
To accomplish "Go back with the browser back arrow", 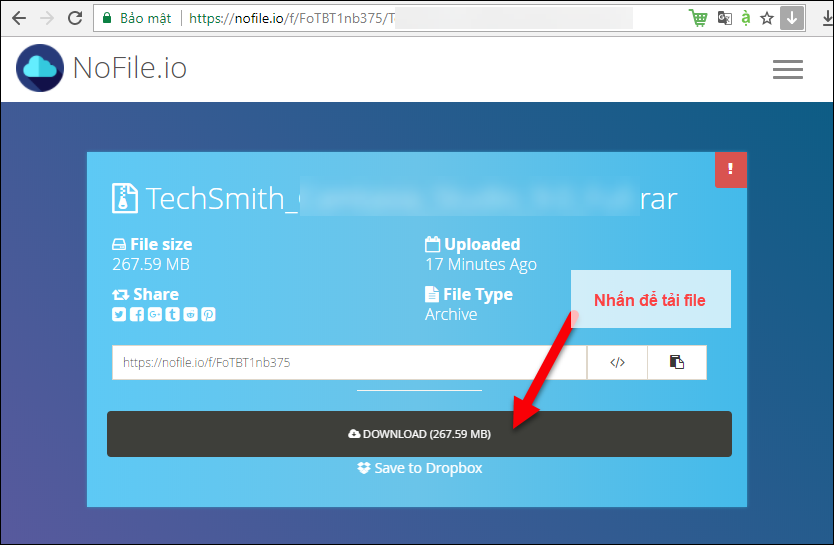I will click(x=19, y=18).
